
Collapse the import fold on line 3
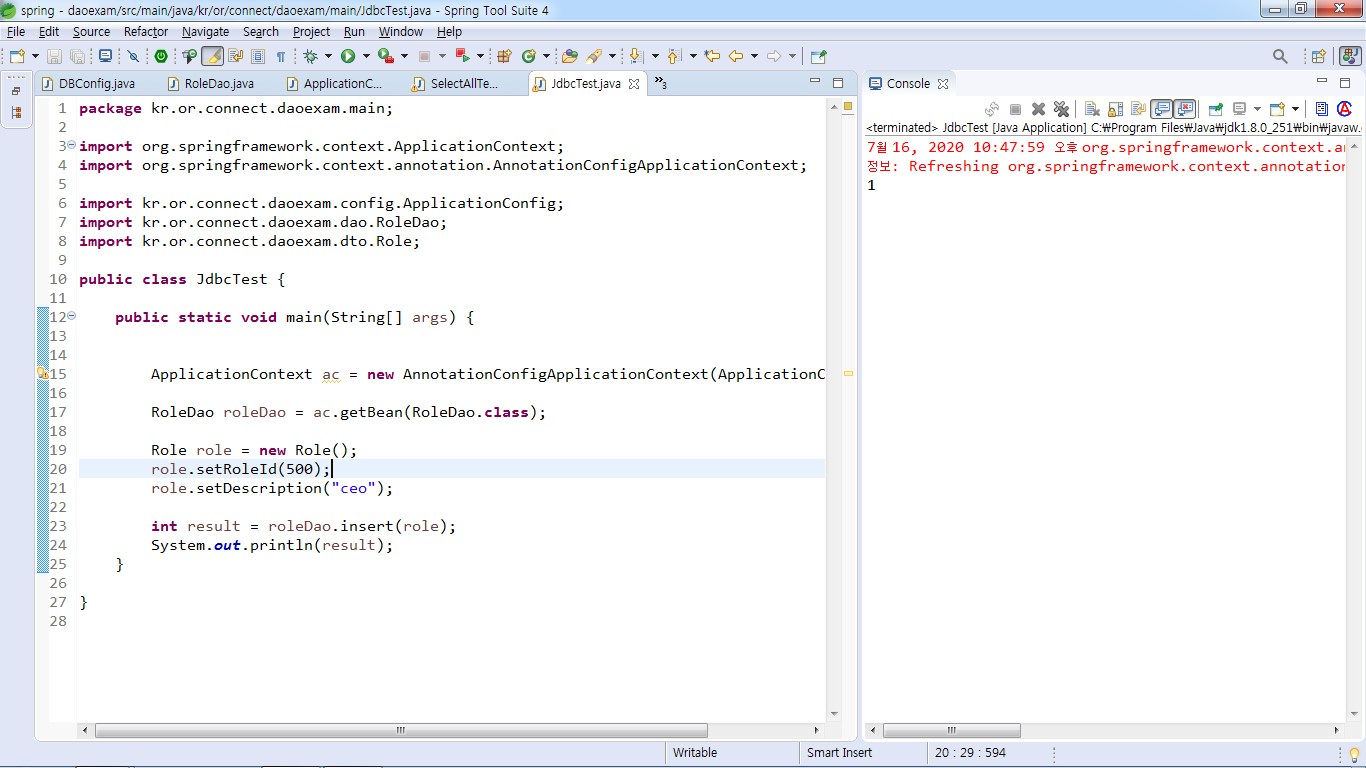click(x=71, y=146)
